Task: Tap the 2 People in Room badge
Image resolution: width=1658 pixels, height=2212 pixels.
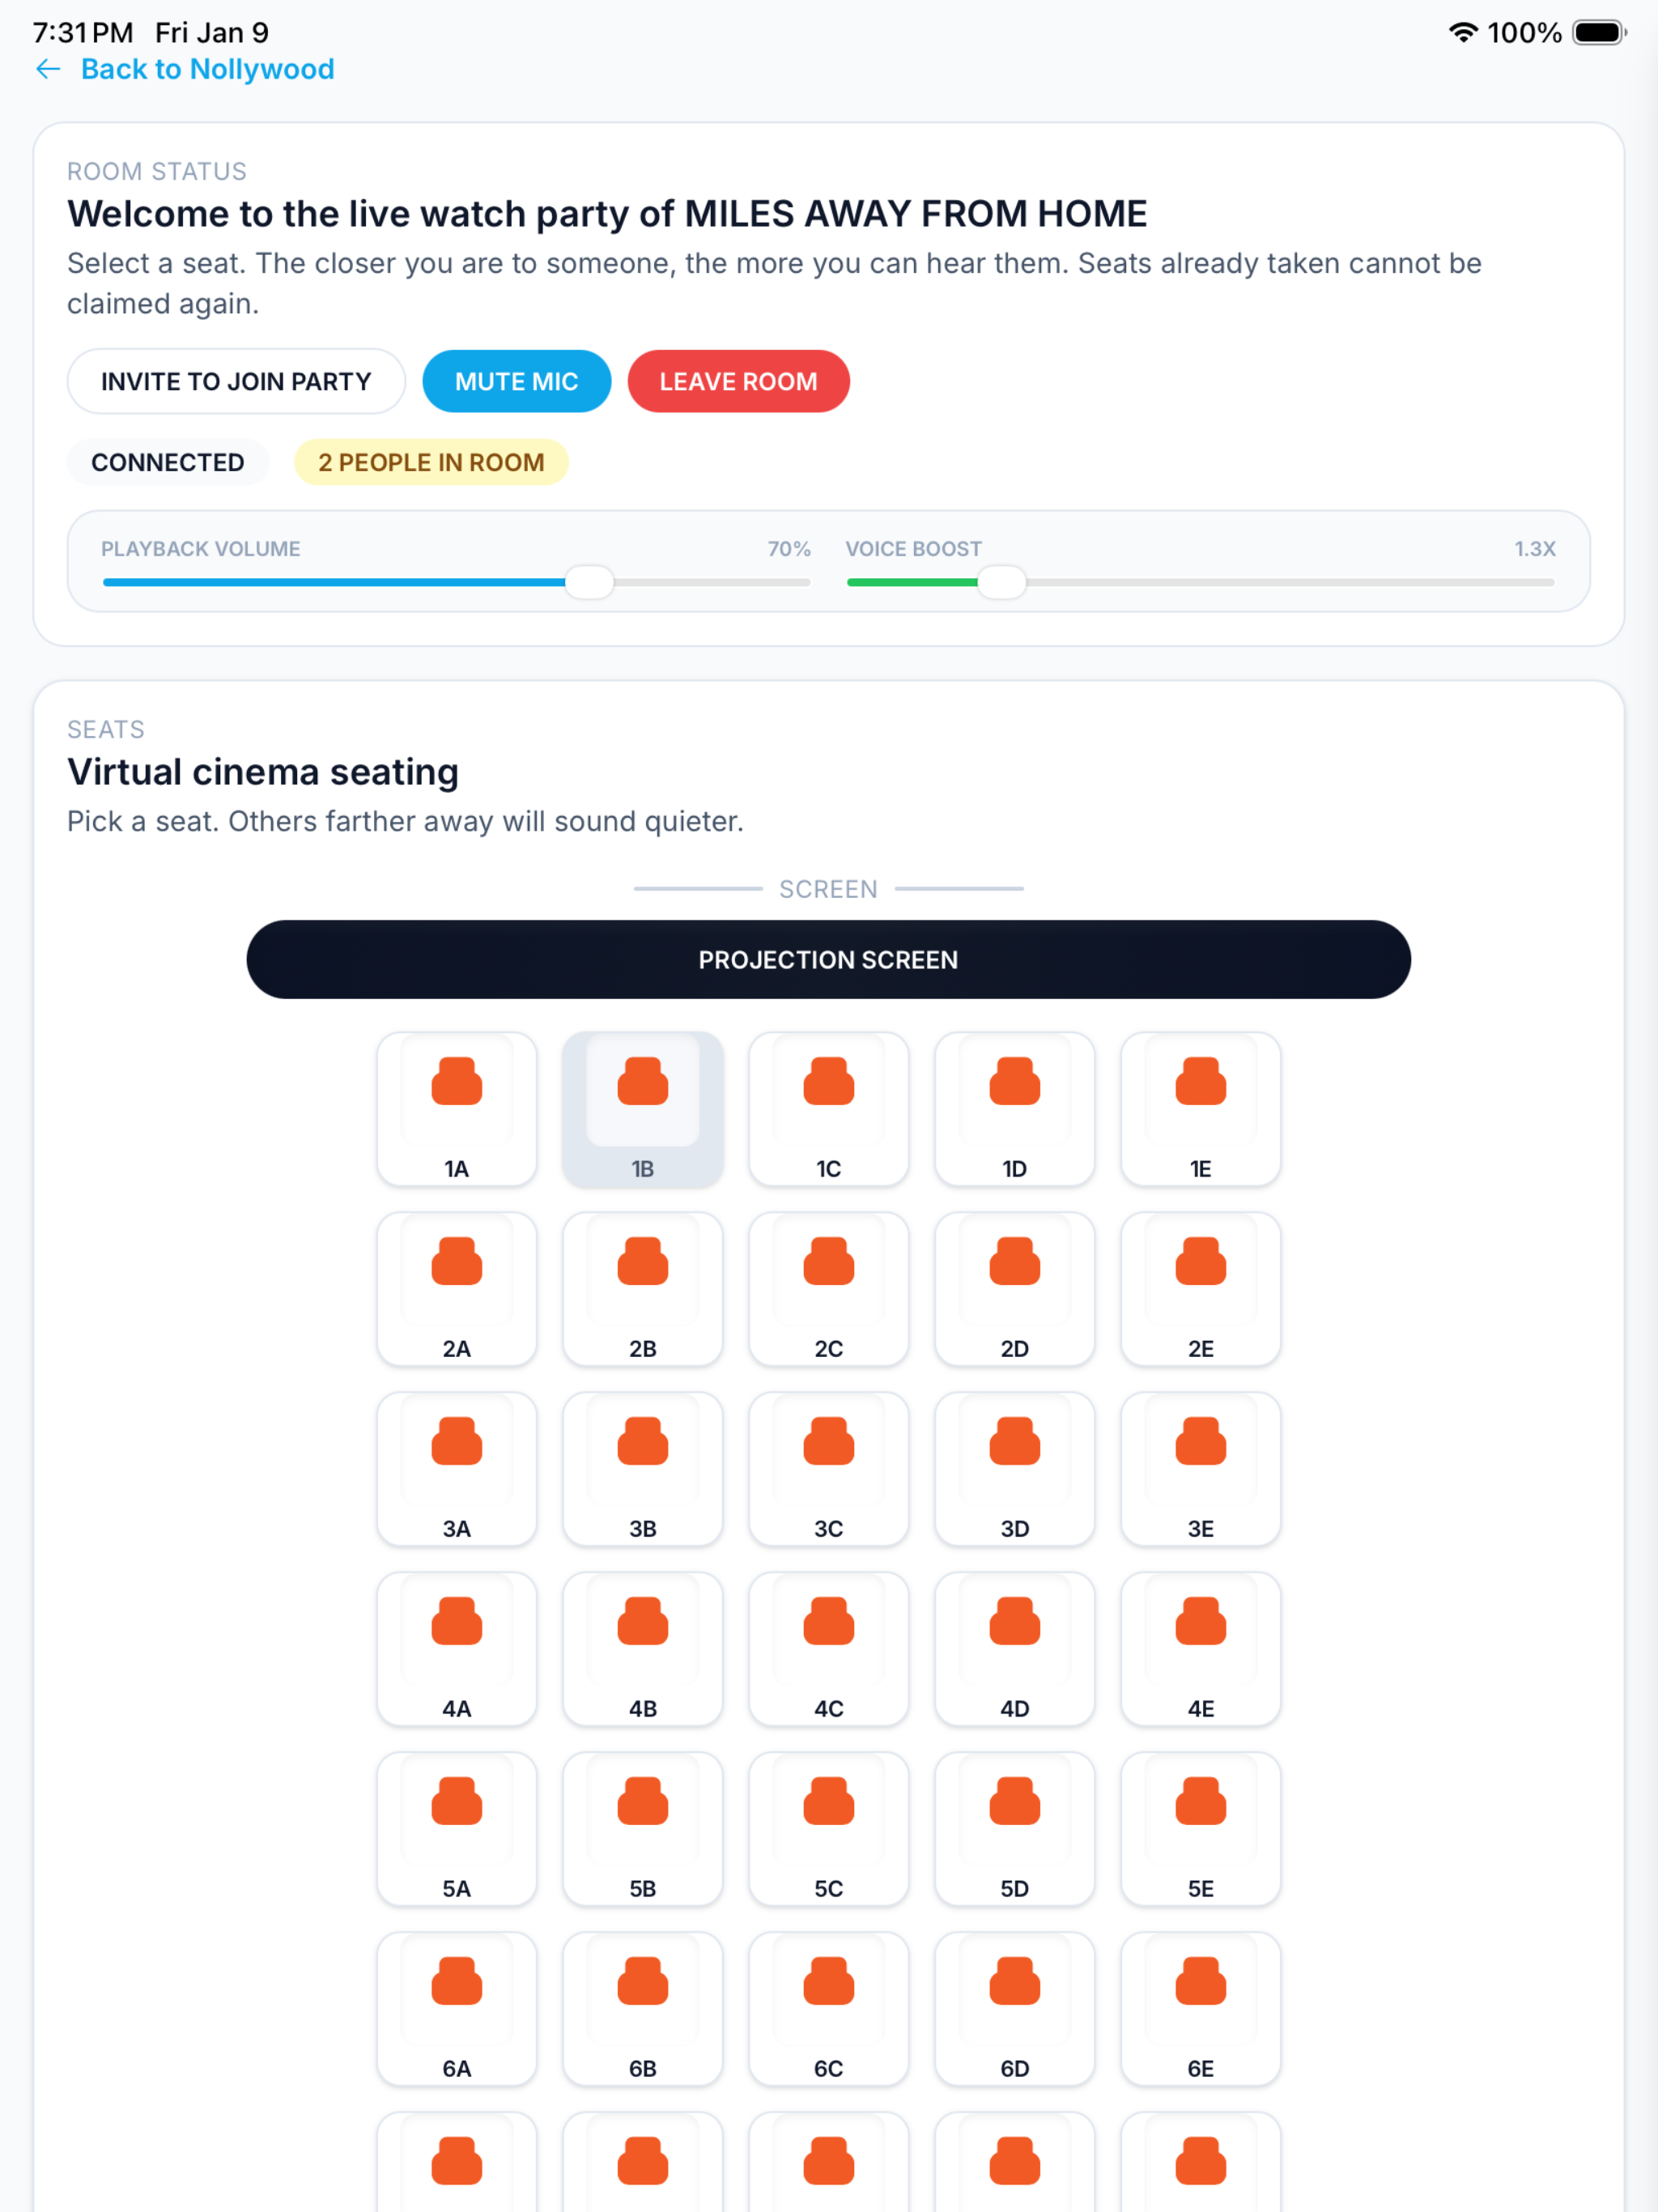Action: (x=431, y=462)
